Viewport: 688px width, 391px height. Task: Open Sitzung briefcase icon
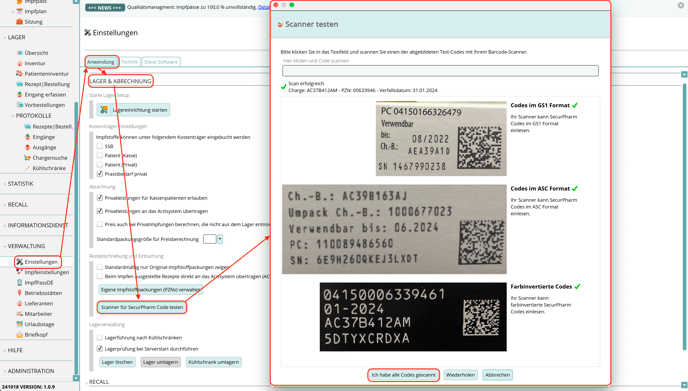[19, 22]
